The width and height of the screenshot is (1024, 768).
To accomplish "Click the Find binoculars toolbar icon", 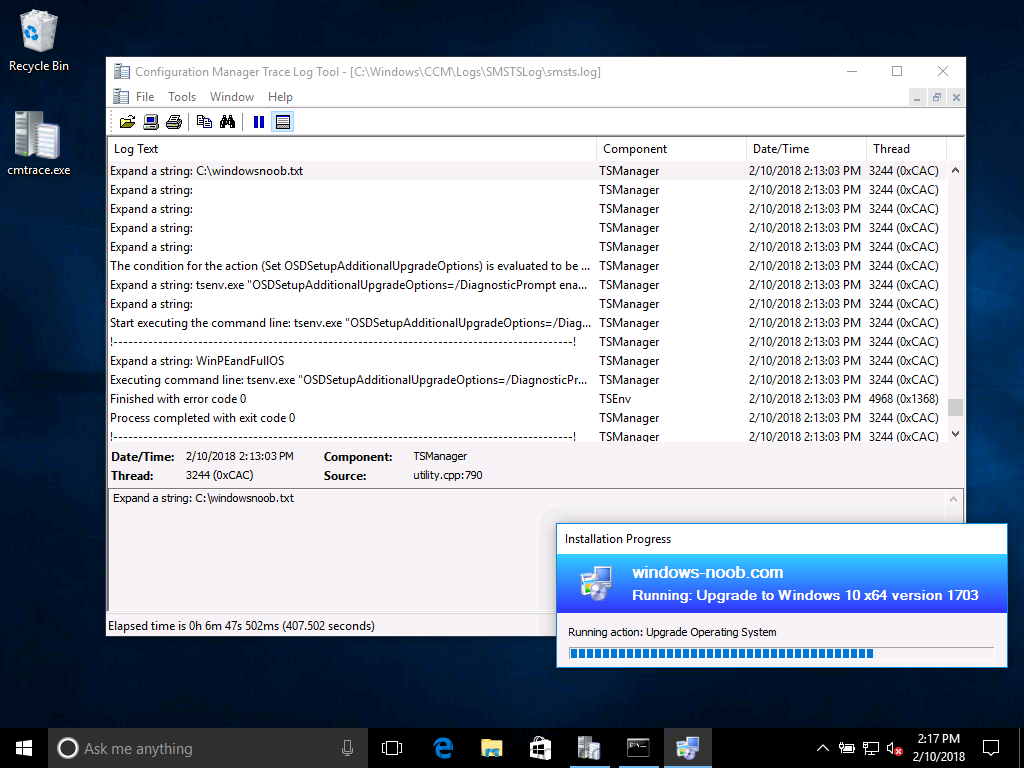I will click(x=227, y=121).
